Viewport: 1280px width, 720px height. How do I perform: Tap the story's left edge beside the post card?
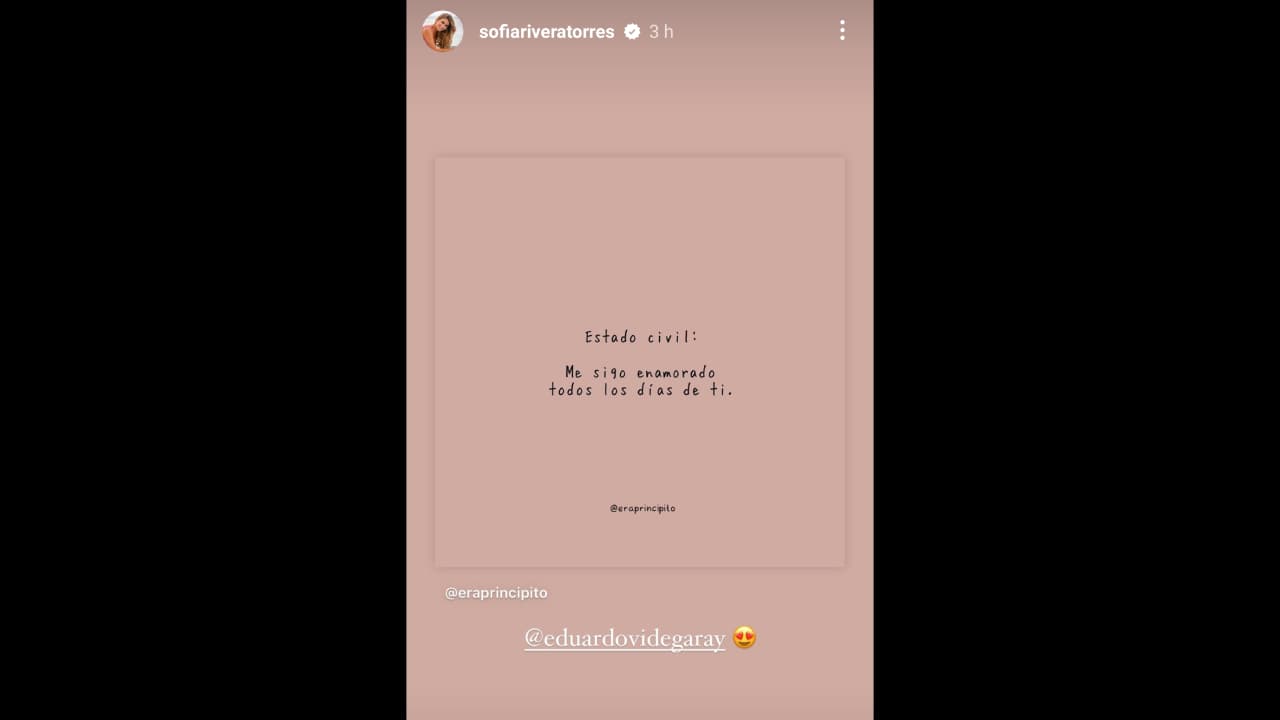(420, 362)
